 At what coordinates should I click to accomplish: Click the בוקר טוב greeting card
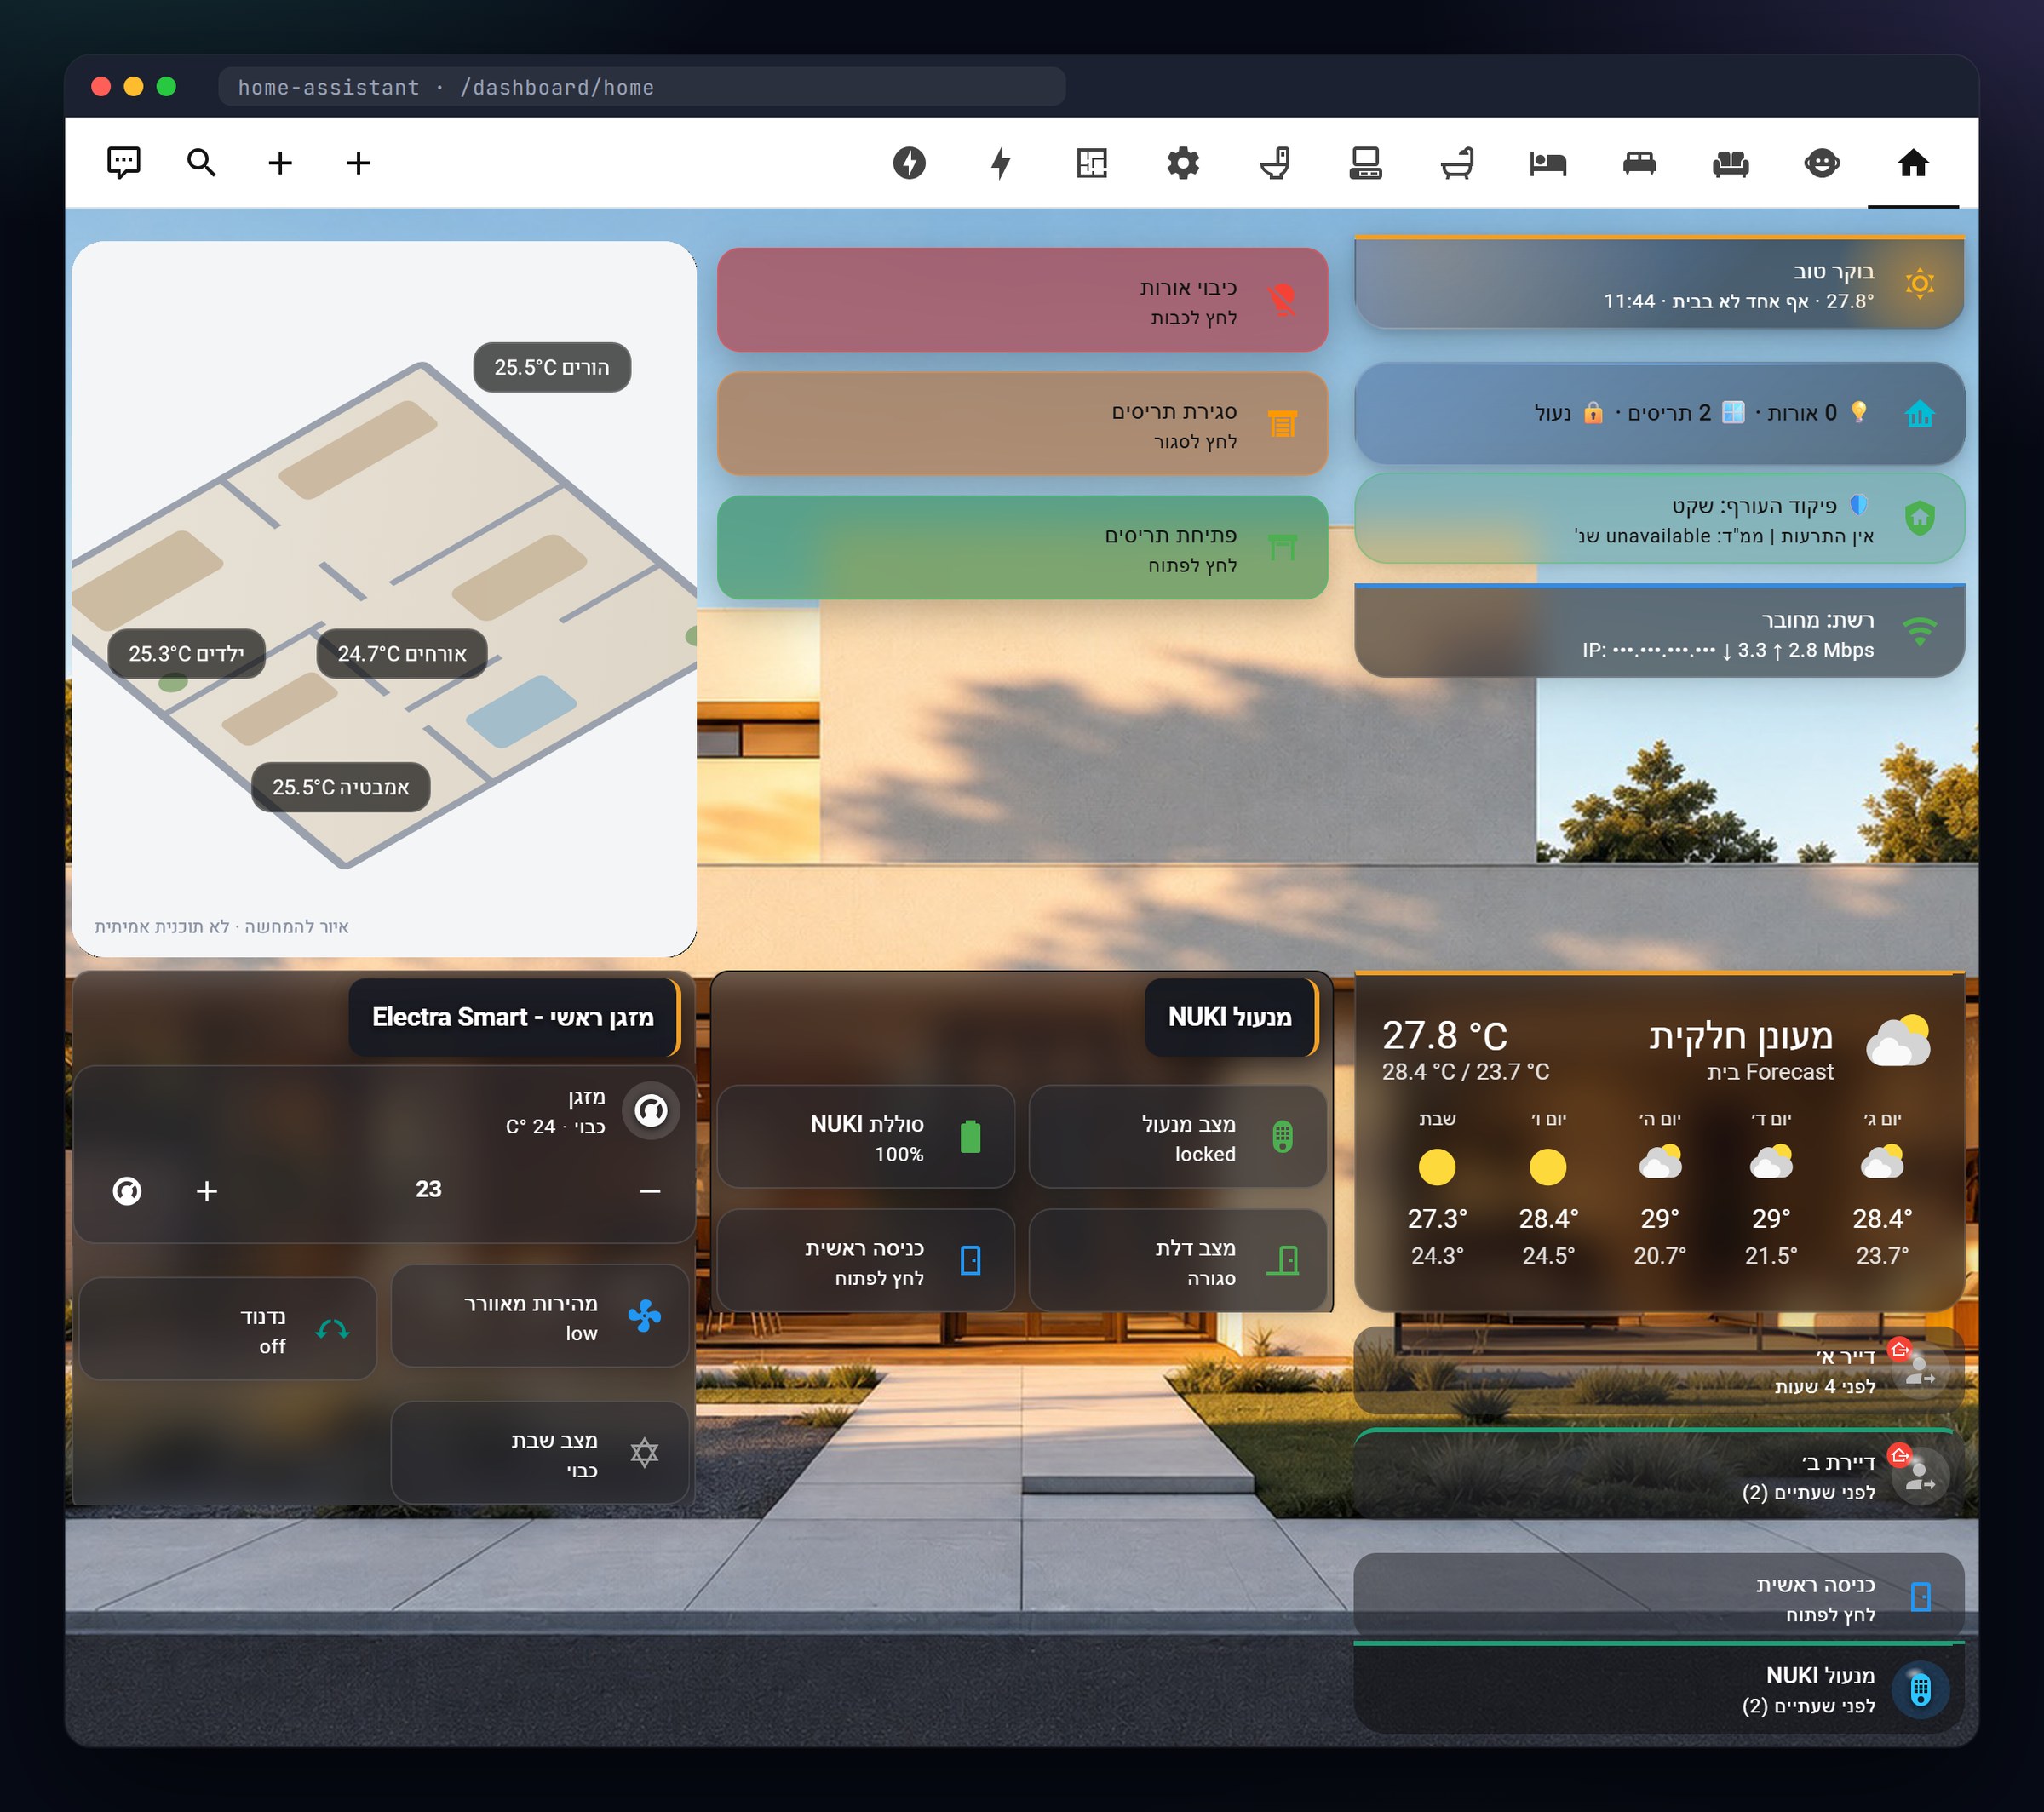[1659, 283]
